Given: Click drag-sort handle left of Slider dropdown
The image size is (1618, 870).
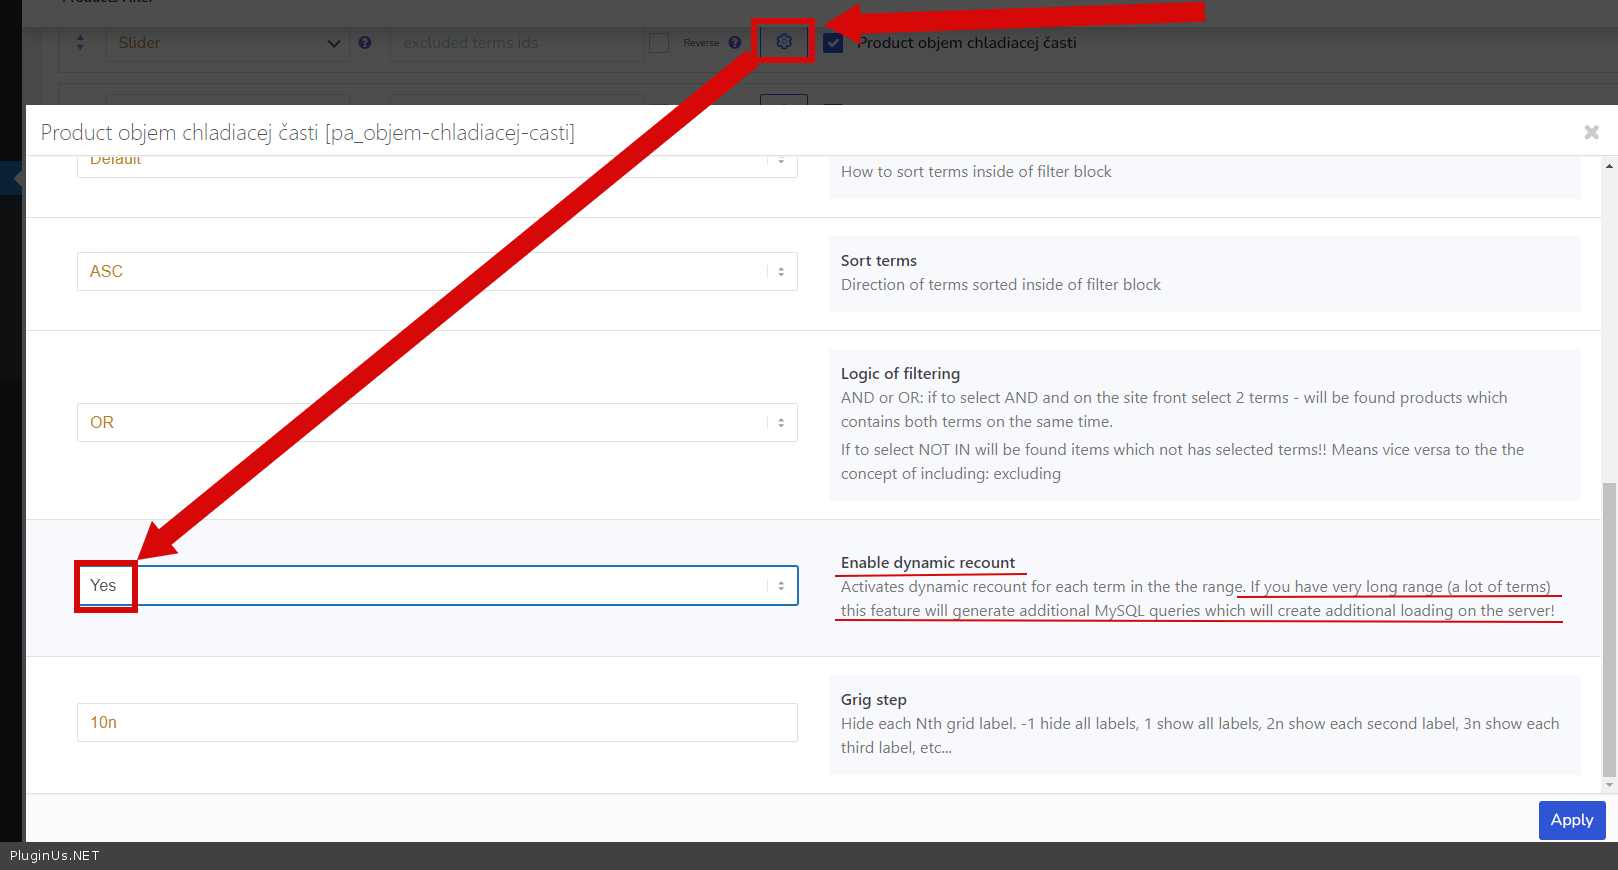Looking at the screenshot, I should click(x=80, y=43).
